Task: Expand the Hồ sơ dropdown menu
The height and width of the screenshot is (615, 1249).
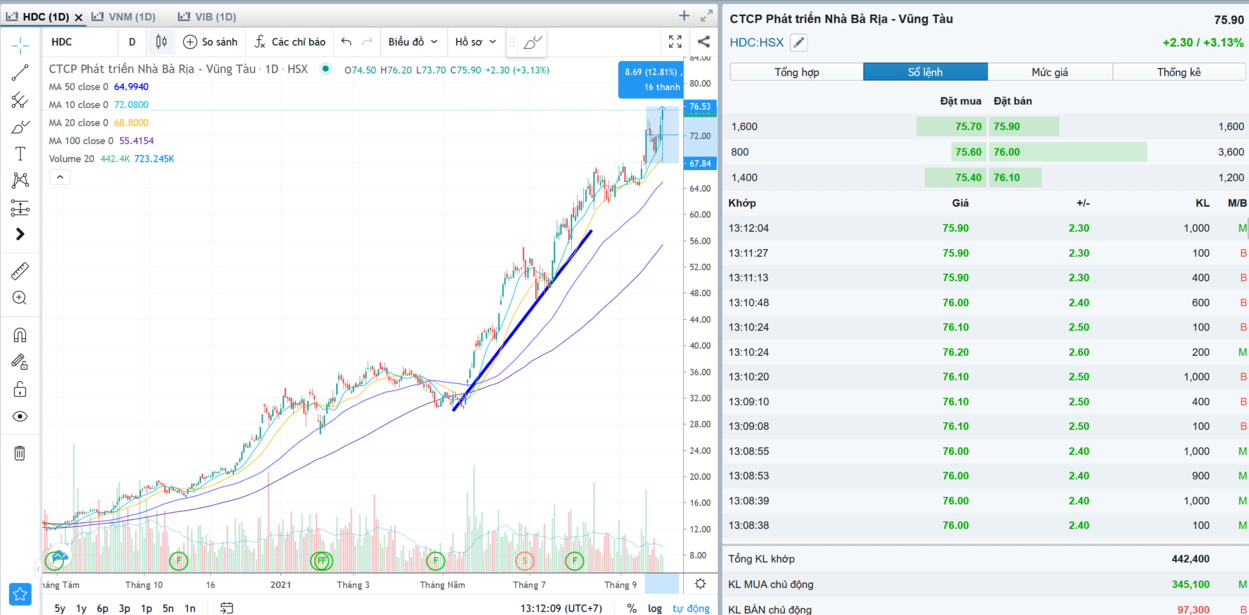Action: tap(476, 42)
